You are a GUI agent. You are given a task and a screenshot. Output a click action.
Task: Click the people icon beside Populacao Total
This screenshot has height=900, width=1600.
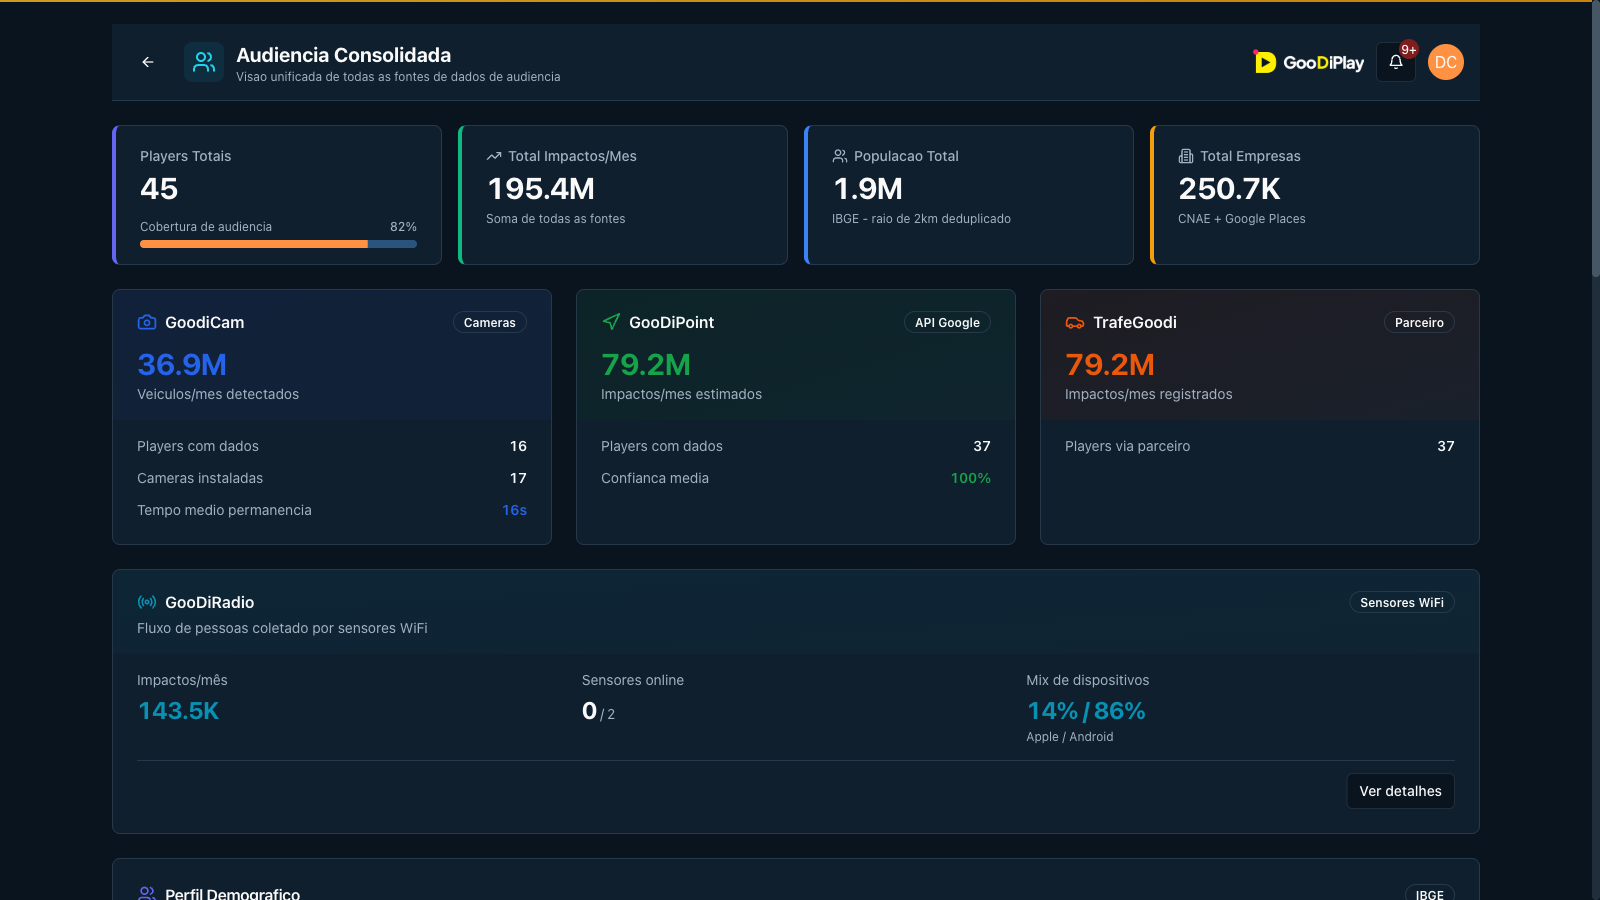[x=840, y=156]
